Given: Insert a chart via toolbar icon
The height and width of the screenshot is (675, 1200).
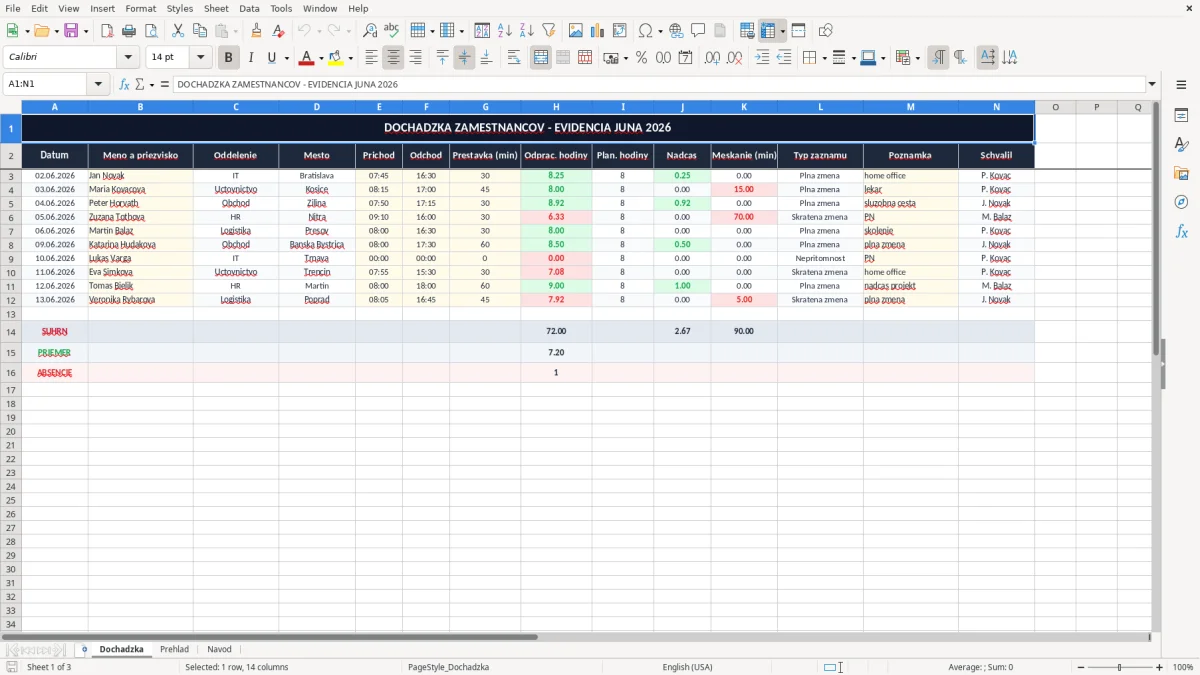Looking at the screenshot, I should click(x=598, y=31).
